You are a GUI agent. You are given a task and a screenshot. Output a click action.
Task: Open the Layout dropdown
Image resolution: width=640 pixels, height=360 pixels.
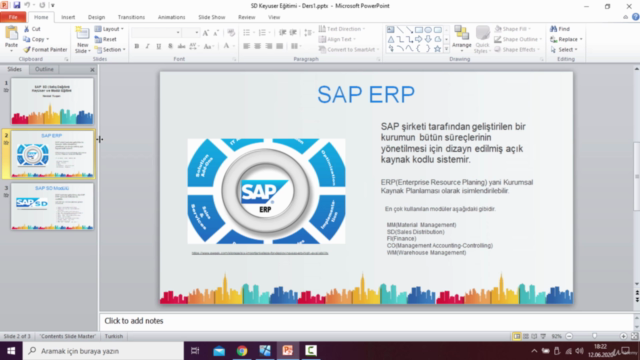(109, 29)
